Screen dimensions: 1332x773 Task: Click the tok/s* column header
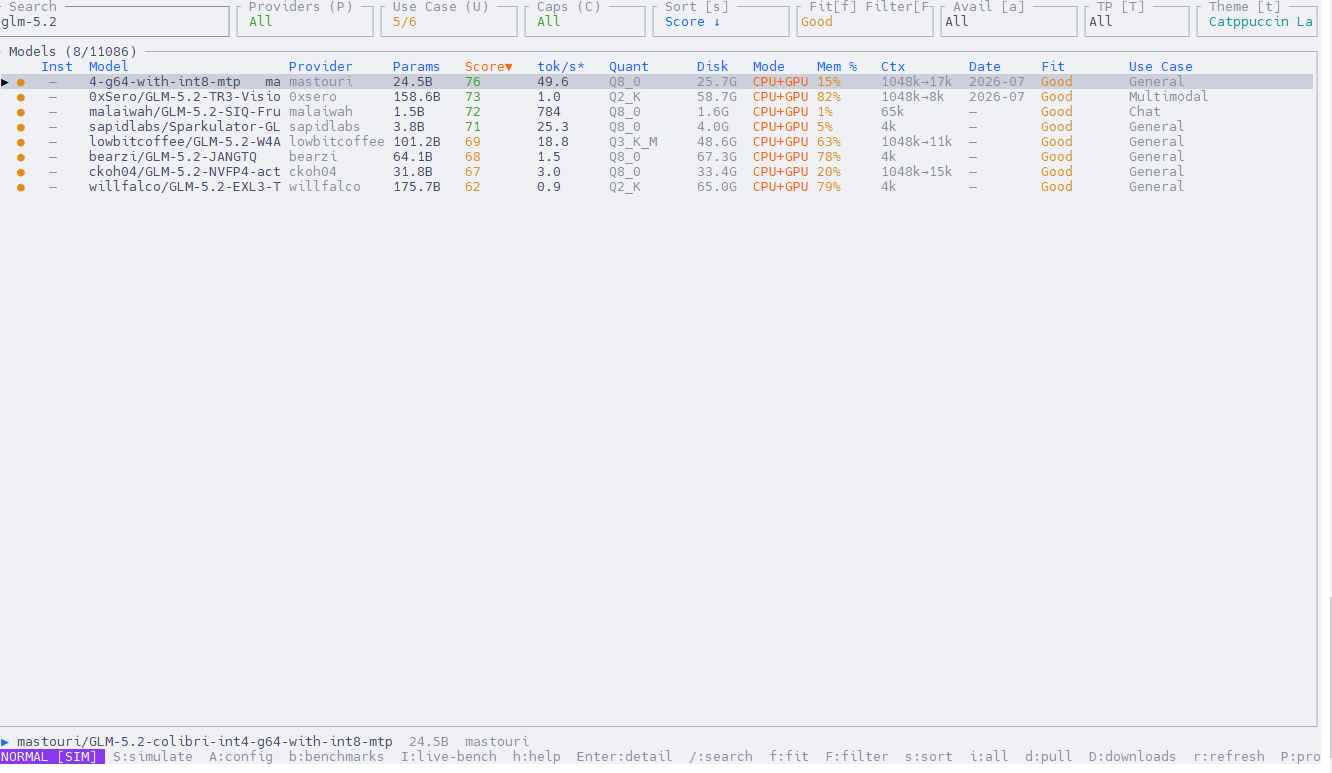561,67
